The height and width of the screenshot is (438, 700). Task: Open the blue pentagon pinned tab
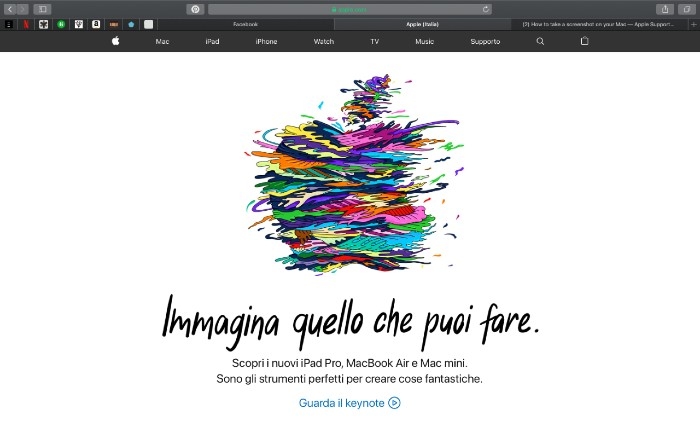pos(131,24)
